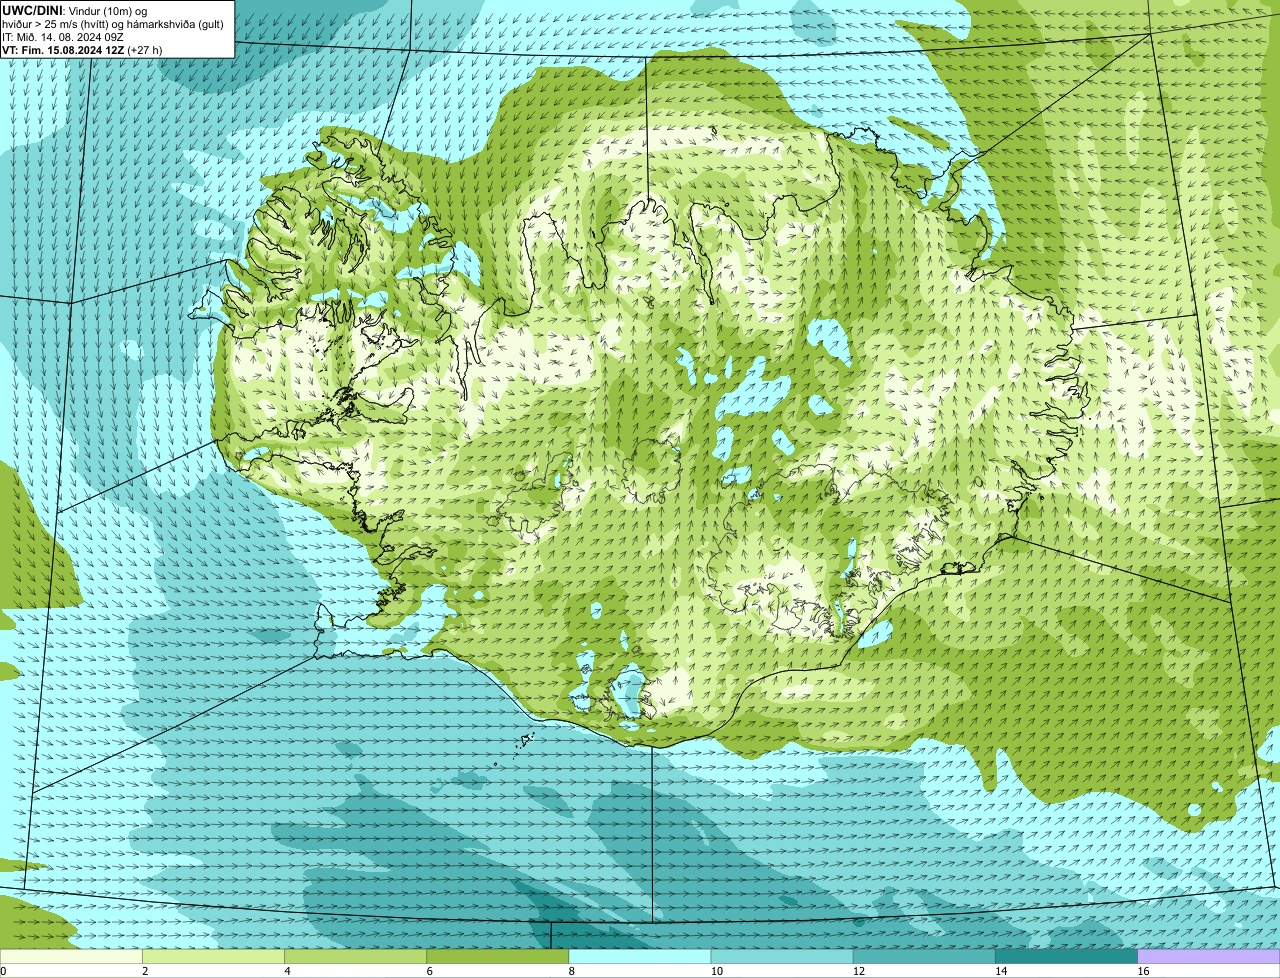The width and height of the screenshot is (1280, 978).
Task: Select the 6–8 olive green legend swatch
Action: (498, 957)
